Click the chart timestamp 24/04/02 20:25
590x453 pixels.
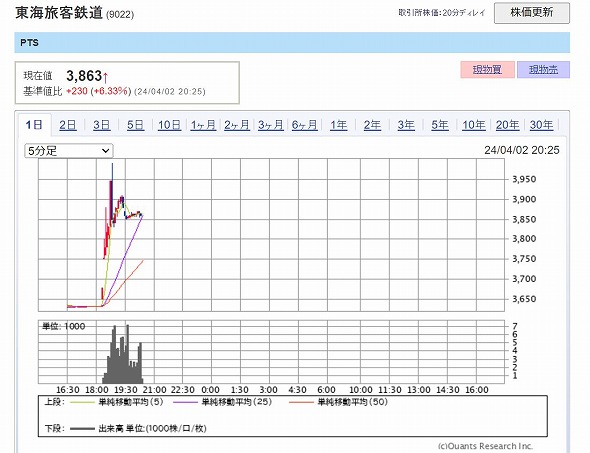coord(522,150)
